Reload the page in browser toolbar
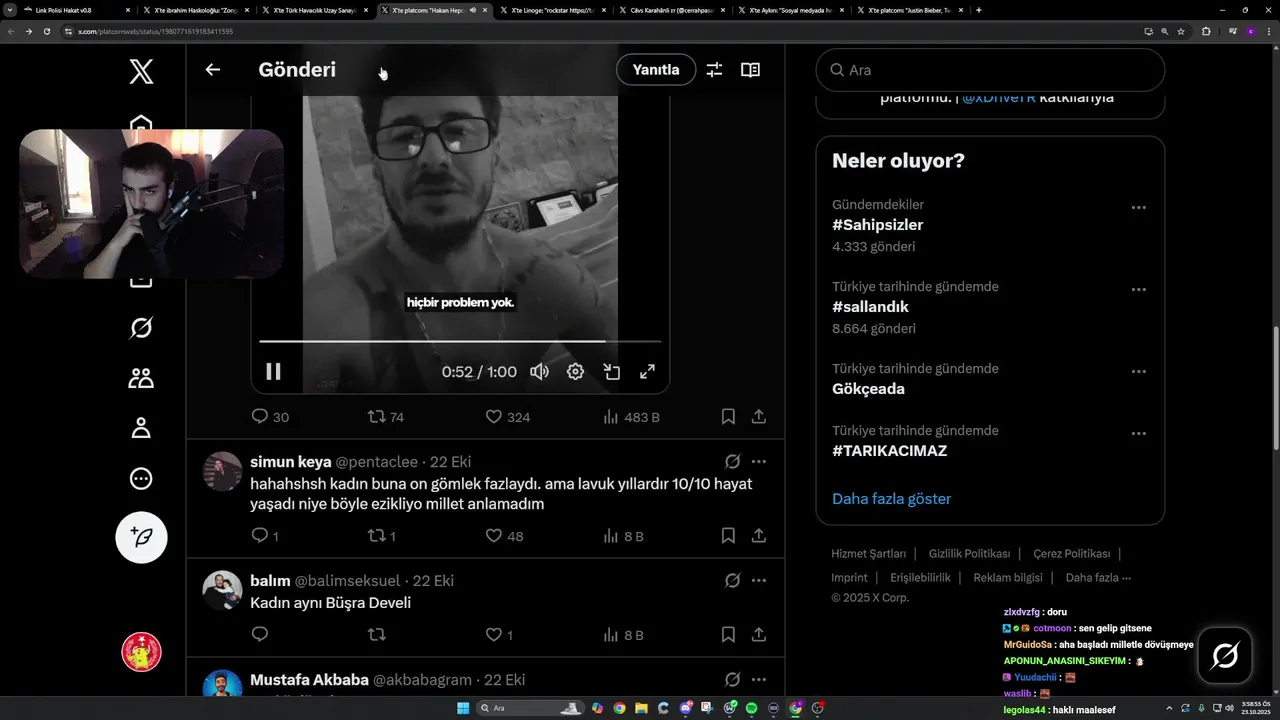The width and height of the screenshot is (1280, 720). point(46,31)
